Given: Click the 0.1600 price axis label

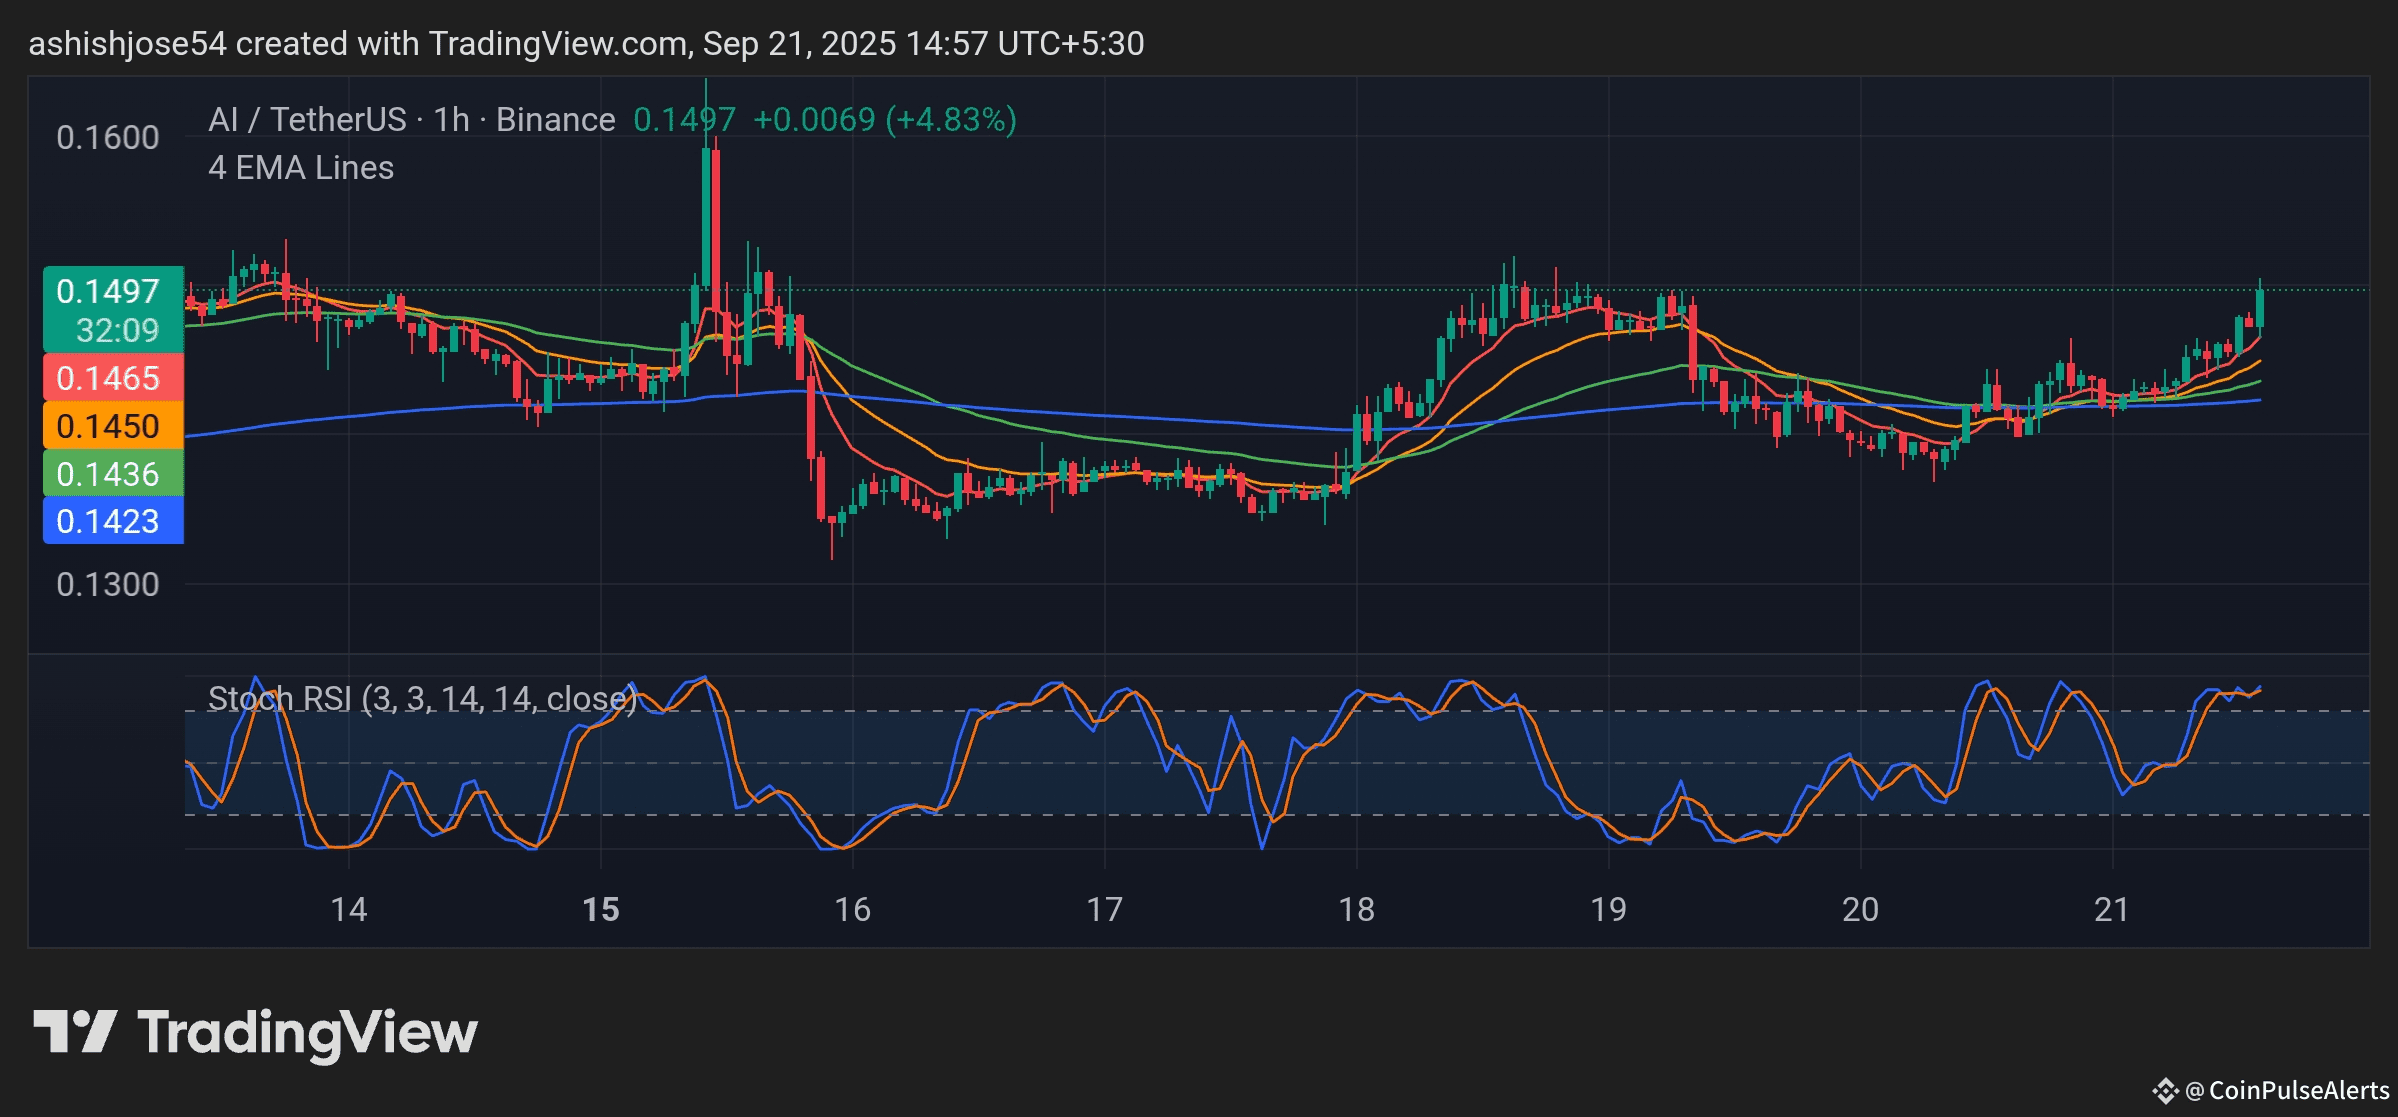Looking at the screenshot, I should click(107, 138).
